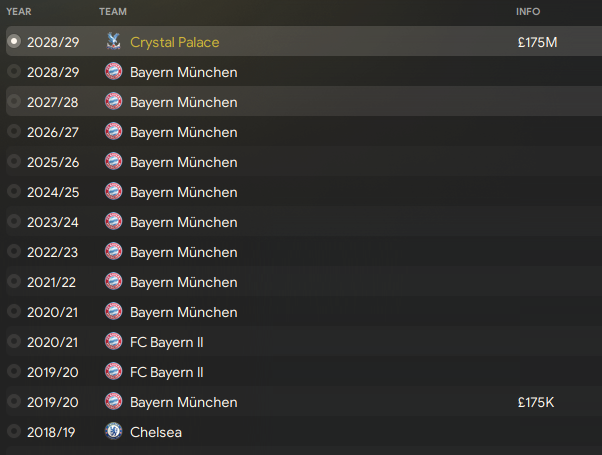Open Bayern München link in the 2025/26 row
This screenshot has height=455, width=602.
tap(184, 162)
